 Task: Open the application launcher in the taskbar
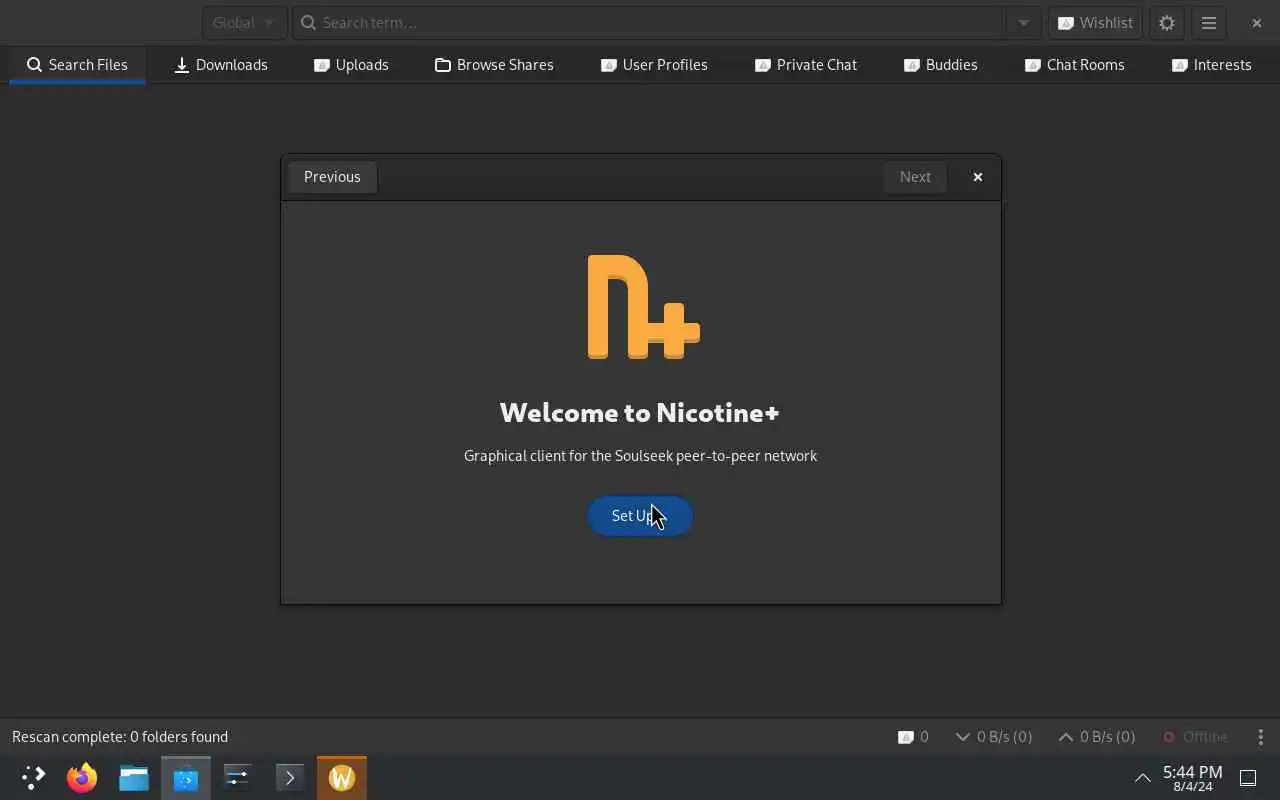click(x=33, y=778)
